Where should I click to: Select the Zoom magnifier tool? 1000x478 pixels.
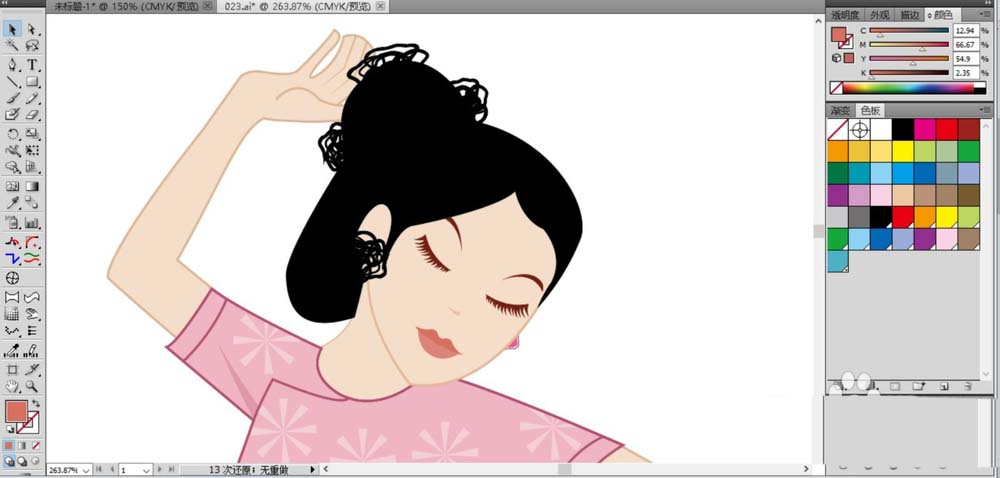coord(32,386)
